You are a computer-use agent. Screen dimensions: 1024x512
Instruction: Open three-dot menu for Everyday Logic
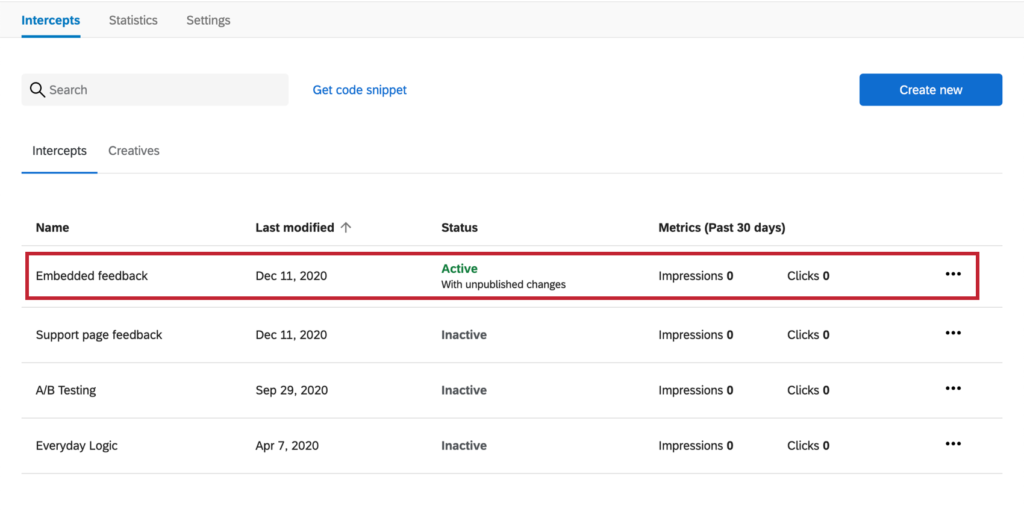click(x=953, y=445)
